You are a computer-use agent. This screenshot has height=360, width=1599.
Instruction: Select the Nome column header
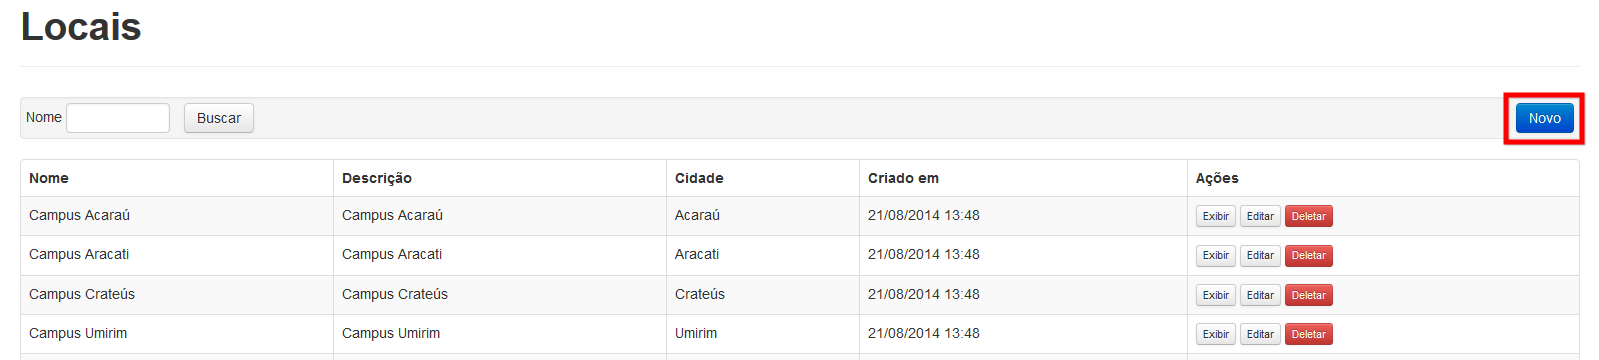point(49,178)
